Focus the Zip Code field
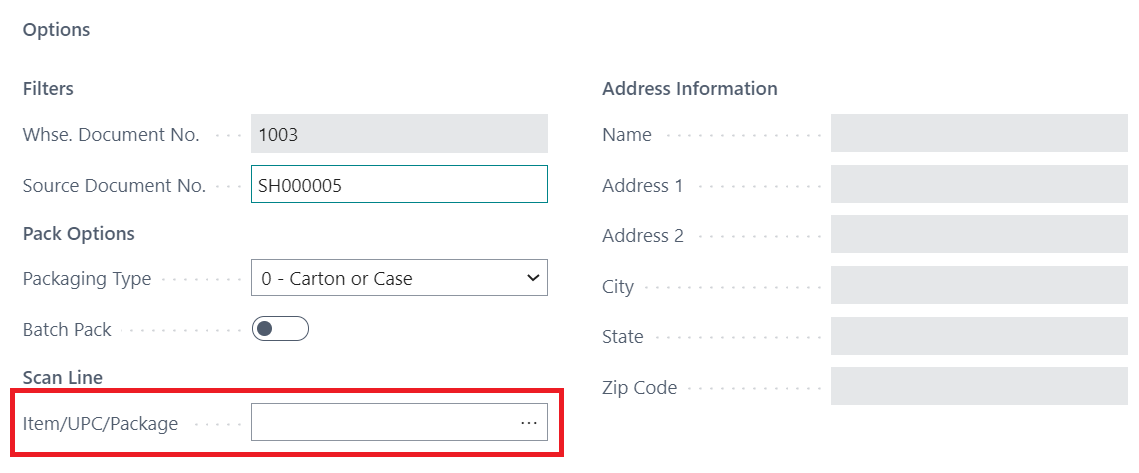 point(979,387)
